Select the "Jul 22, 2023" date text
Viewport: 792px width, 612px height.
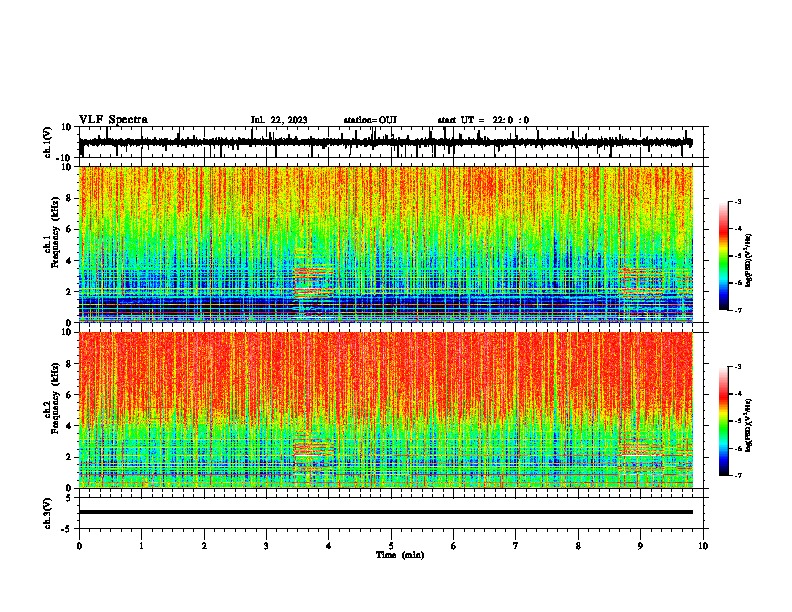[x=279, y=120]
